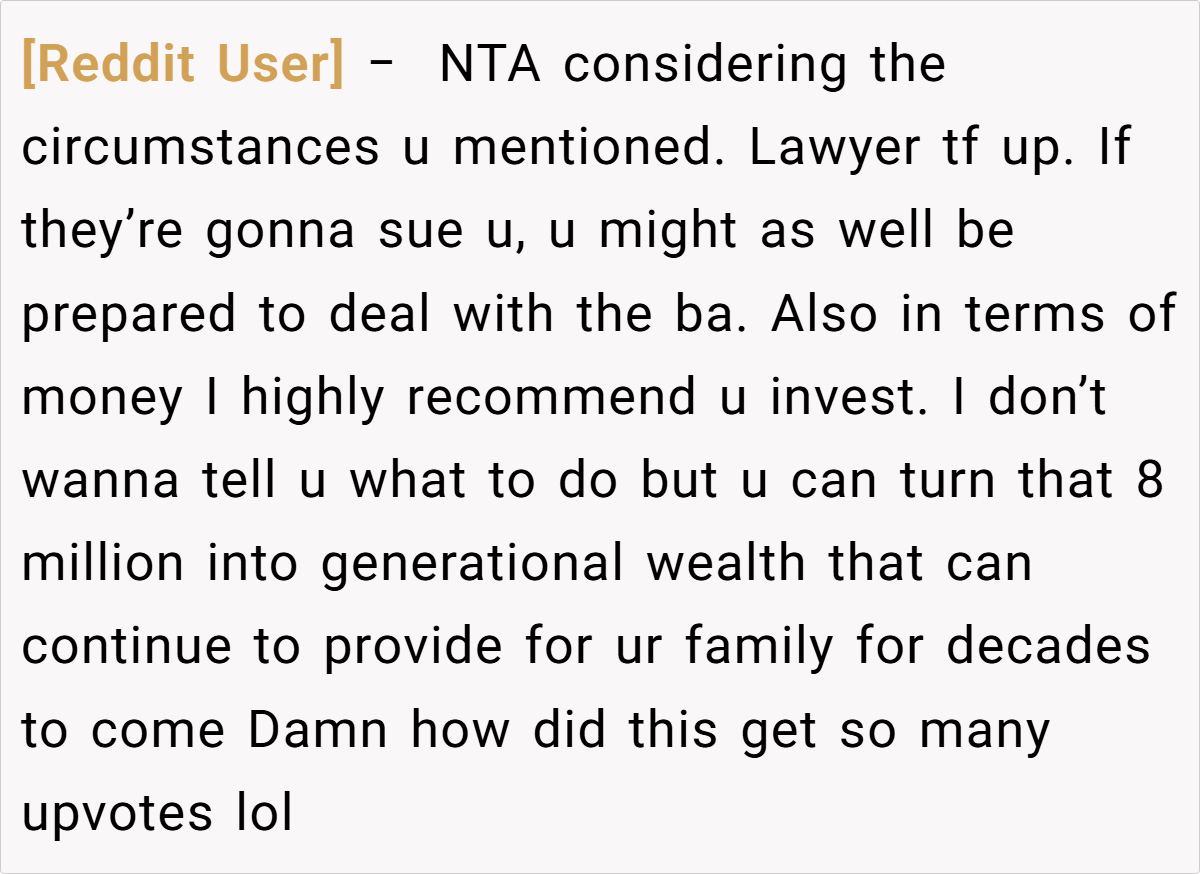
Task: Click the [Reddit User] username link
Action: click(182, 66)
